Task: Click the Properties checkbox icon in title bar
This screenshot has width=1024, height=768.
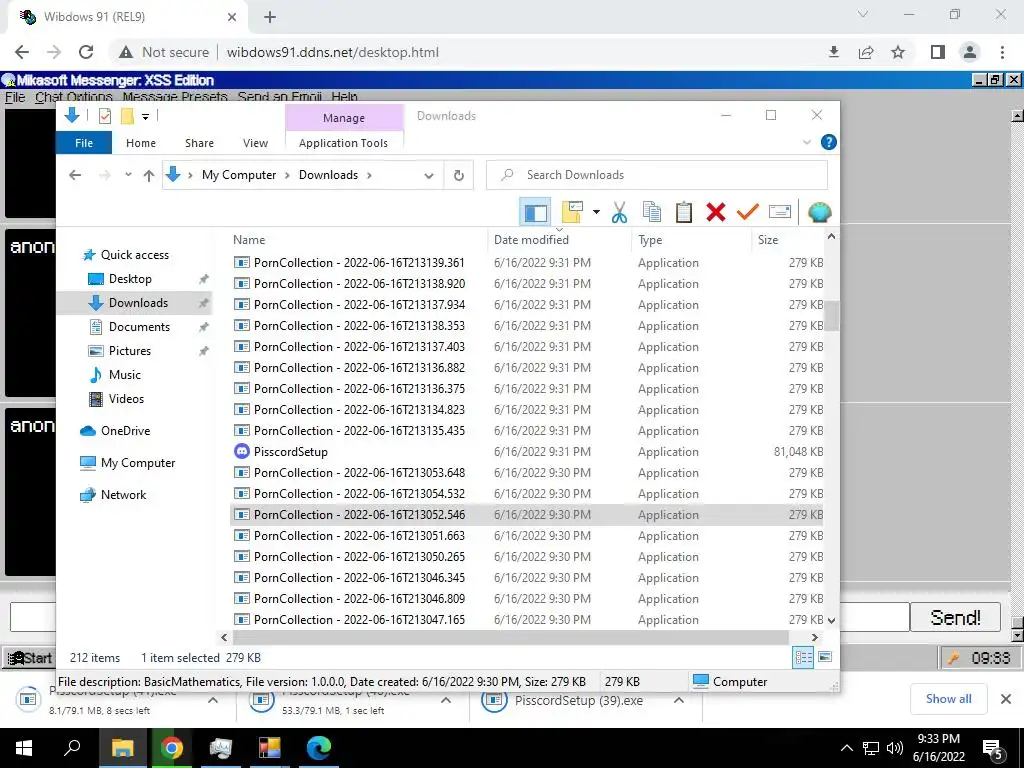Action: coord(104,116)
